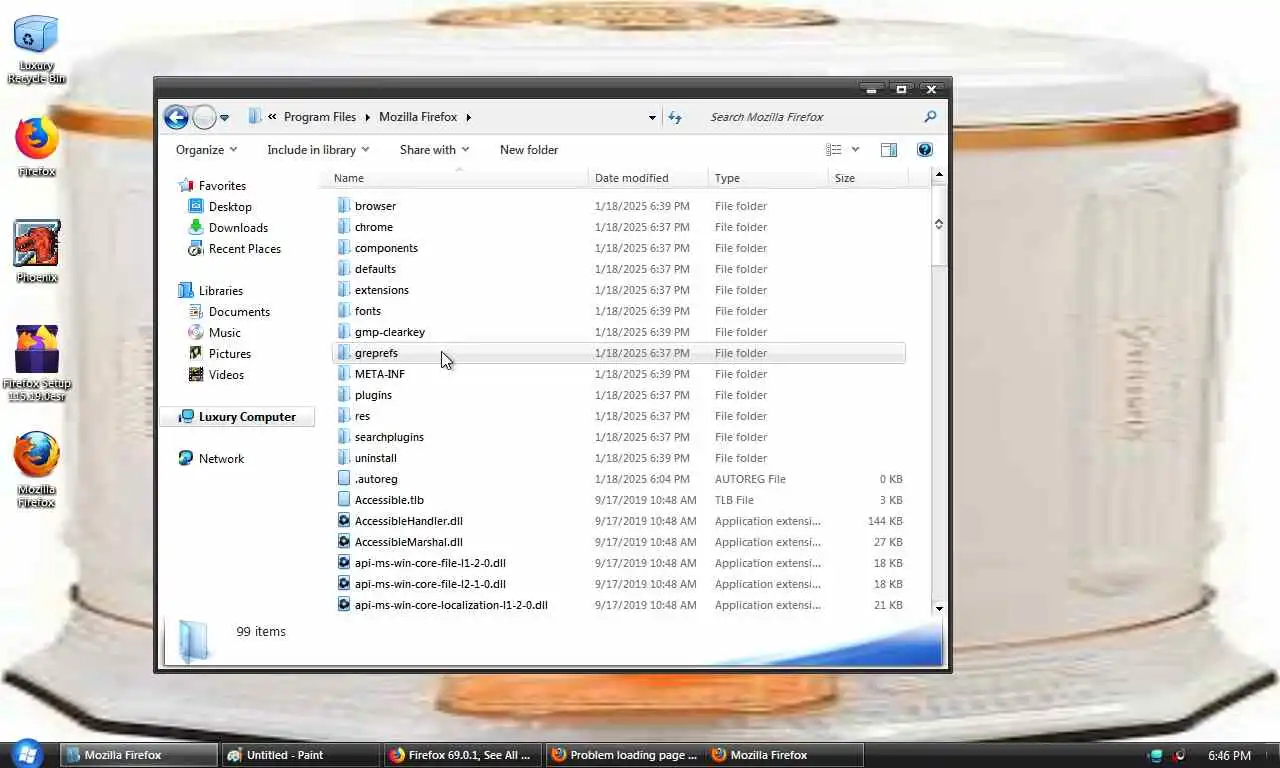The image size is (1280, 768).
Task: Expand the Program Files breadcrumb arrow
Action: pos(368,117)
